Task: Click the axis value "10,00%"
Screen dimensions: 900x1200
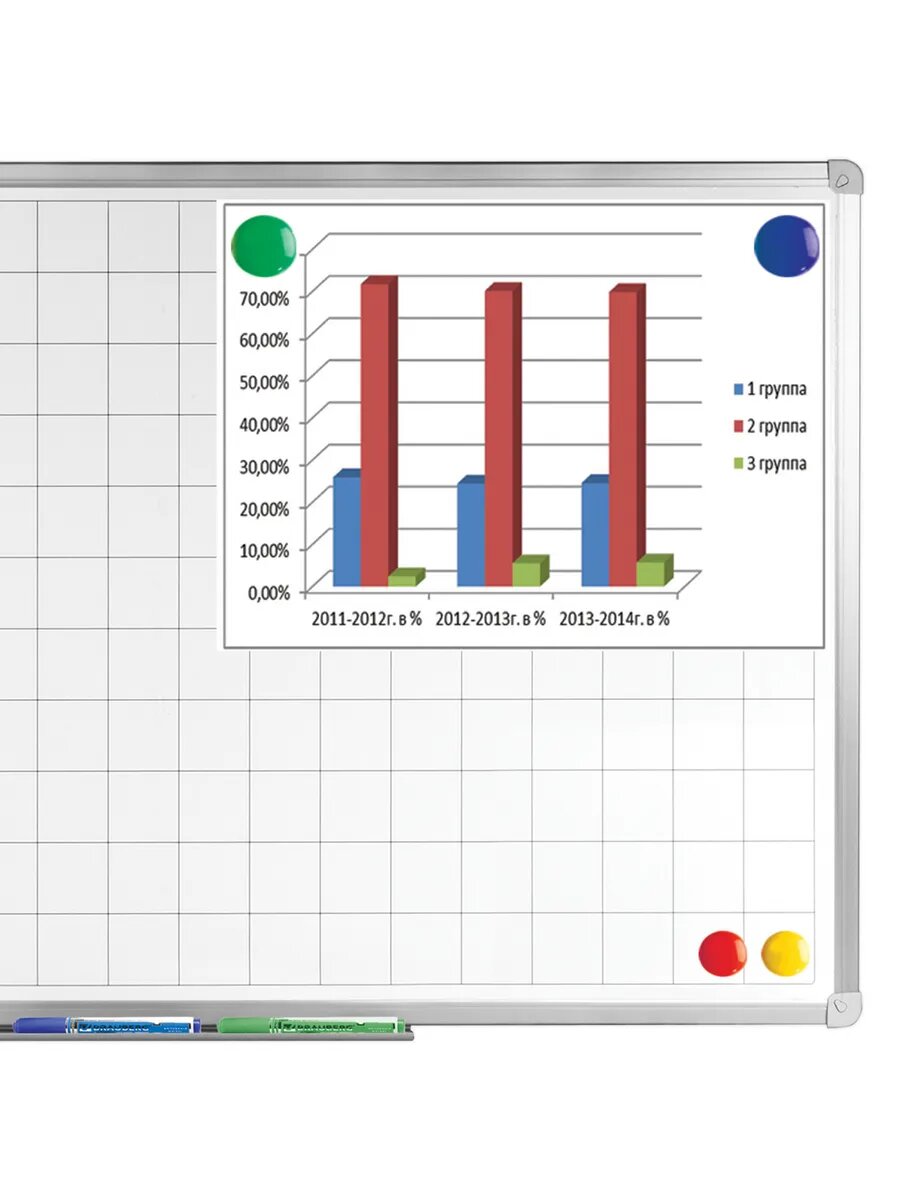Action: pos(265,549)
